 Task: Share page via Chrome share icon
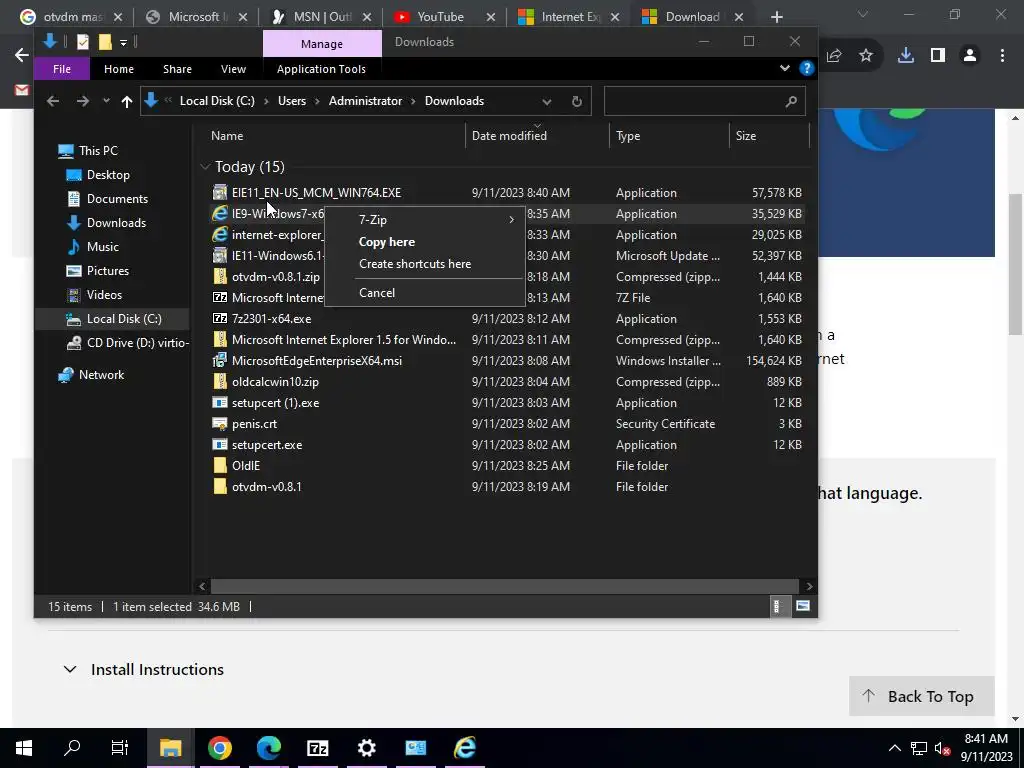[834, 56]
